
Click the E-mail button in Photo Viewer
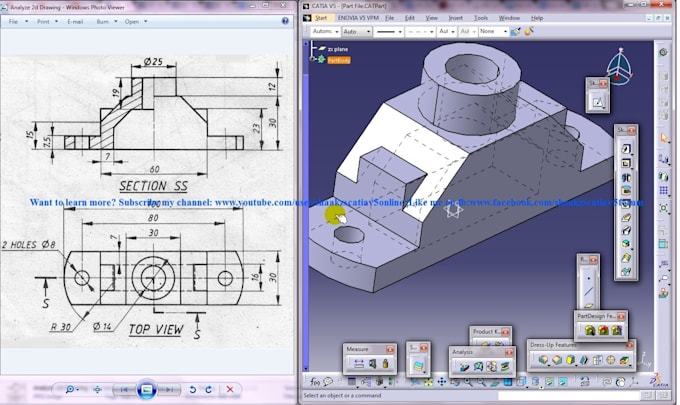(x=75, y=20)
